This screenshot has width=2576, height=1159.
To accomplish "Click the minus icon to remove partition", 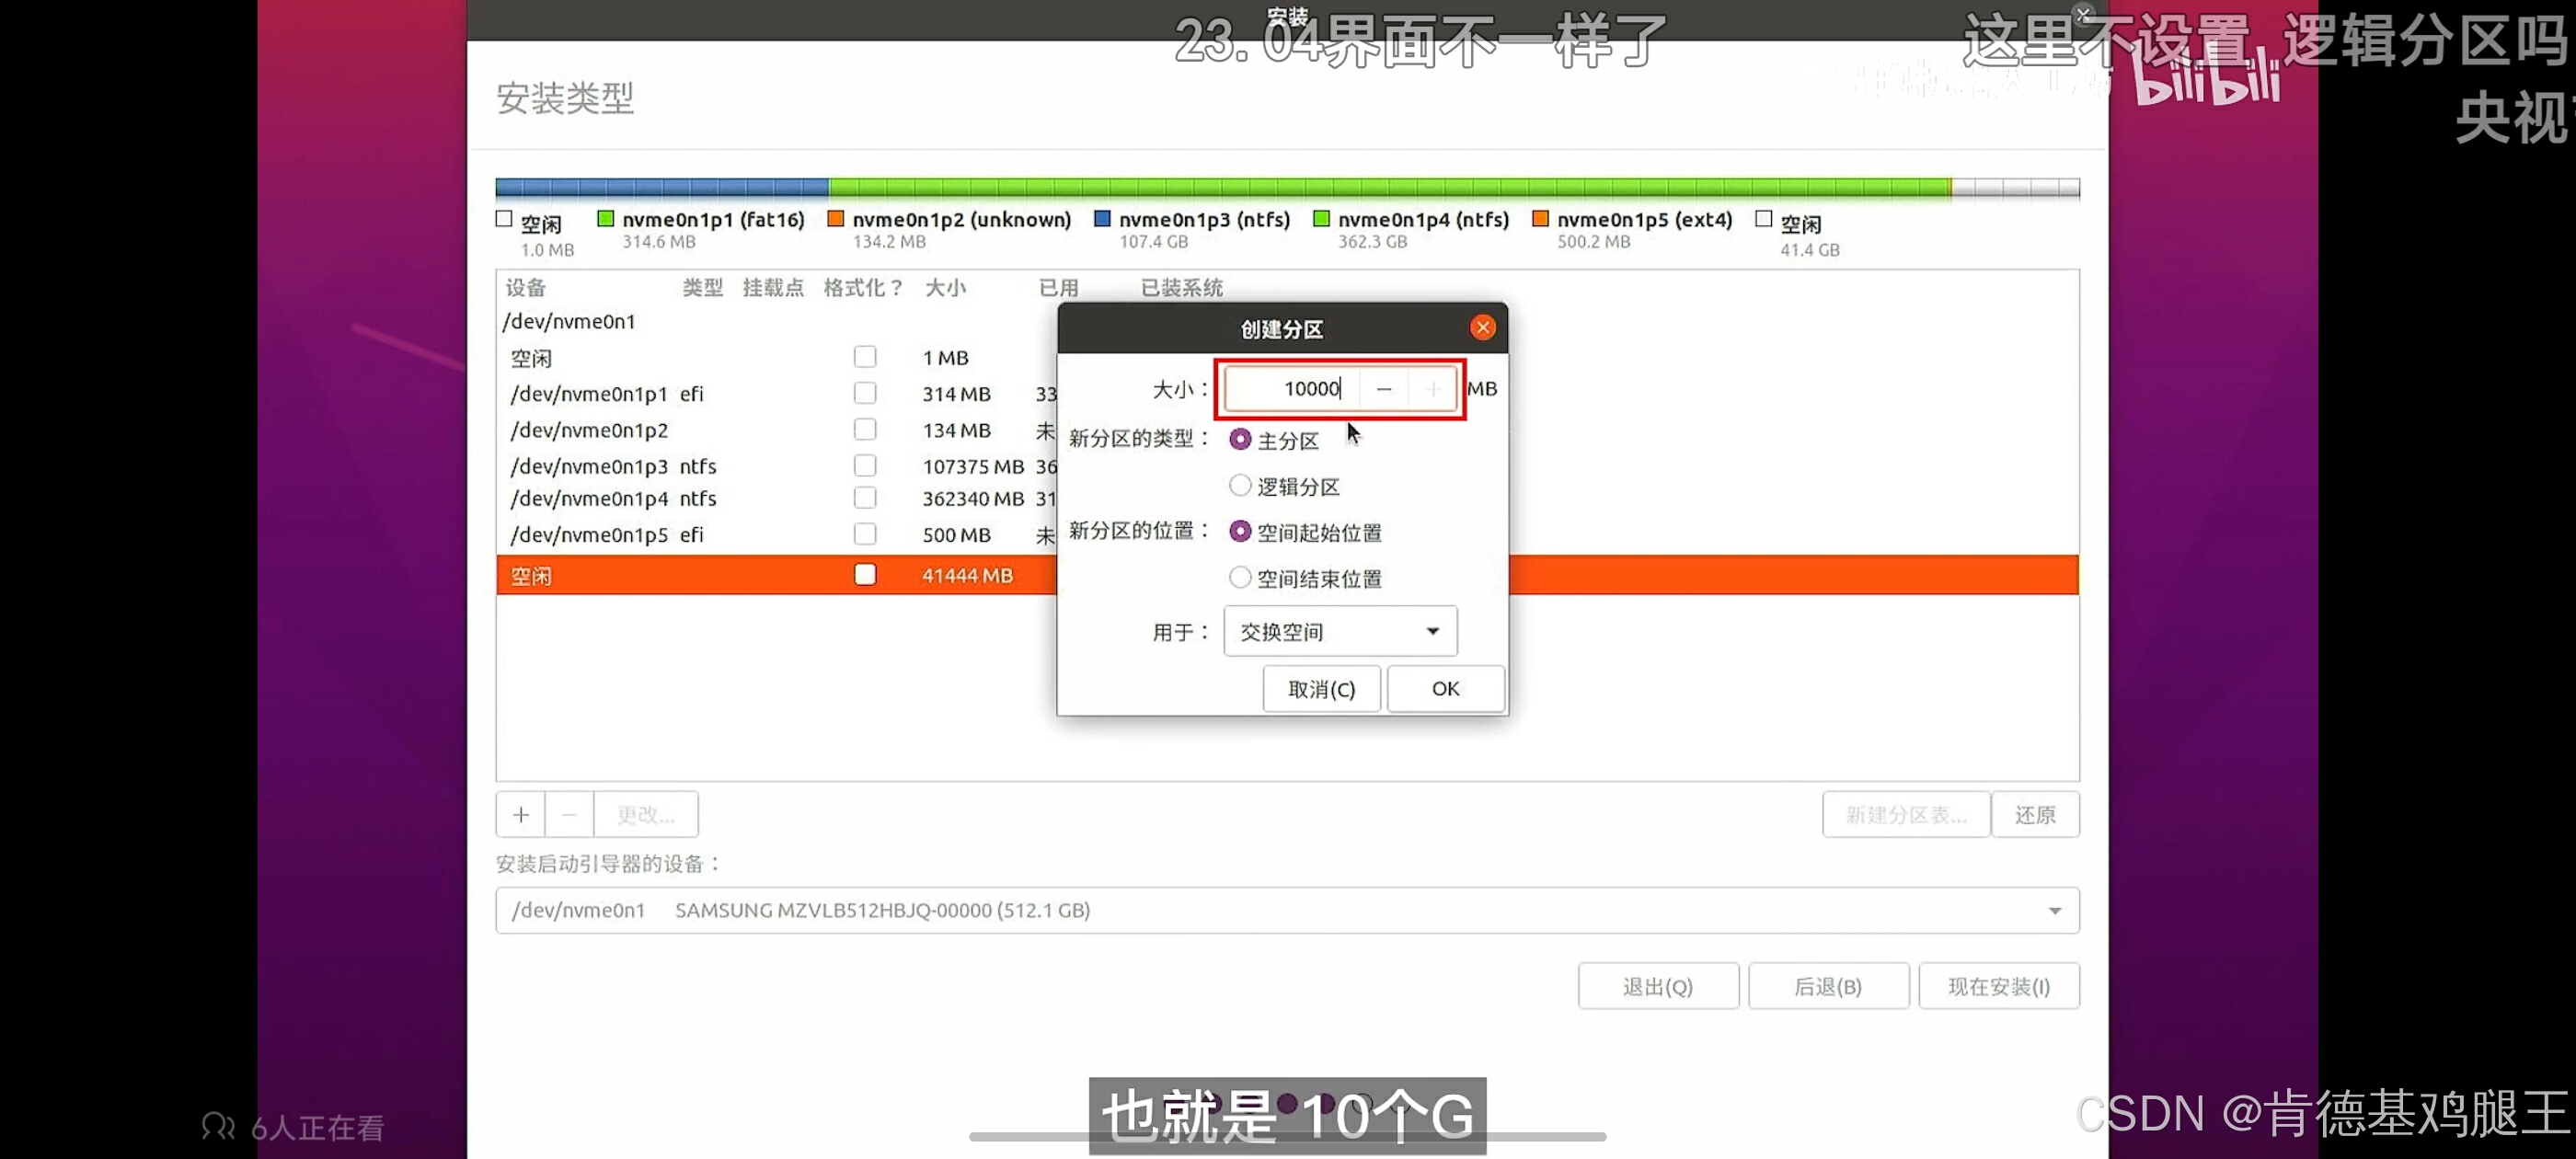I will tap(569, 815).
